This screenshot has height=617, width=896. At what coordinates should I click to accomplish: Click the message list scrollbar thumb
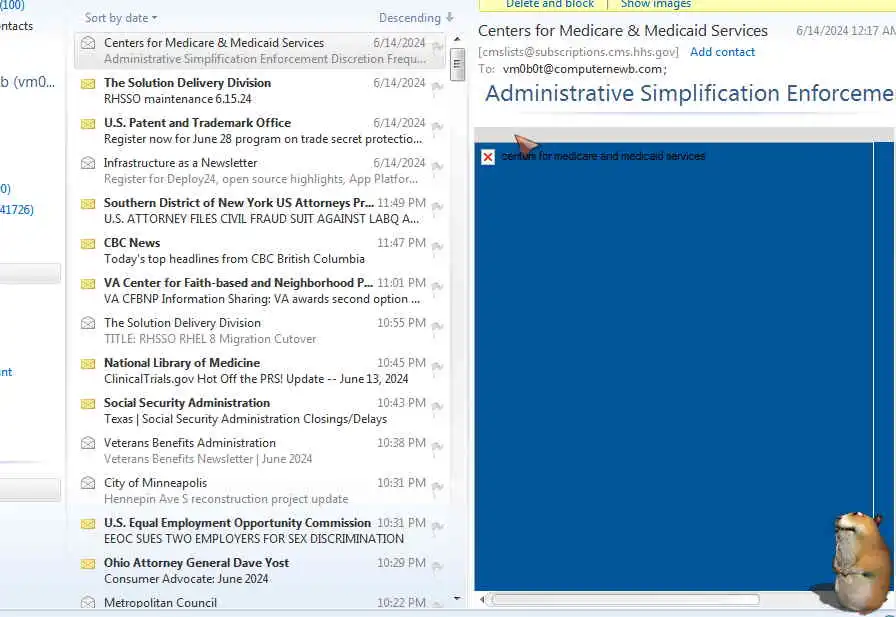[457, 64]
